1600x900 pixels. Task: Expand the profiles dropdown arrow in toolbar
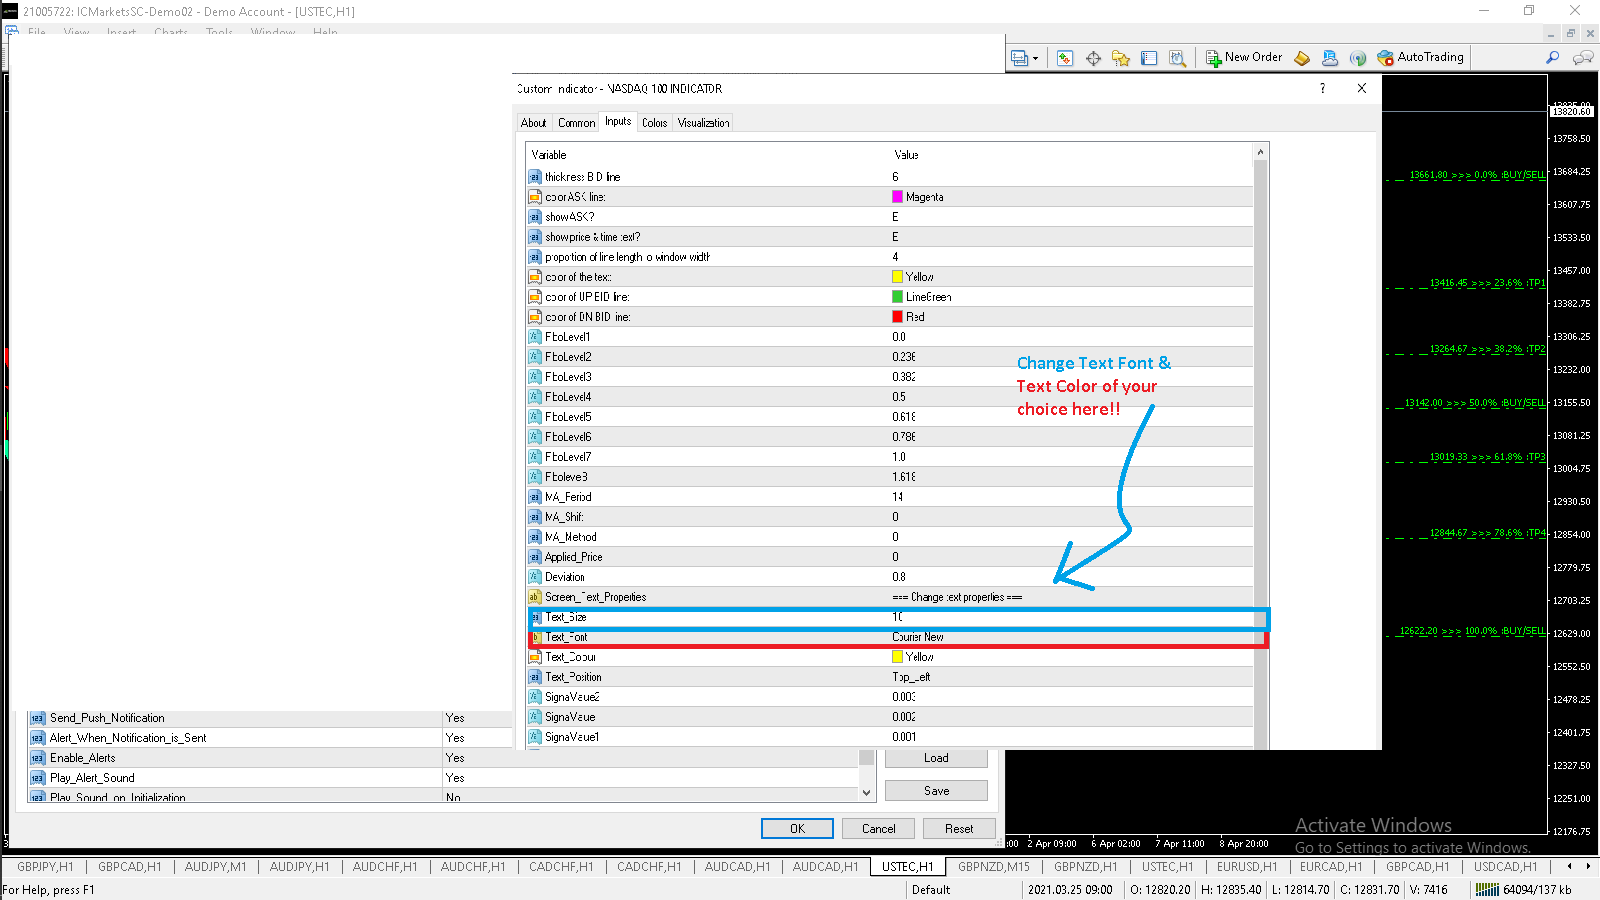[1035, 59]
